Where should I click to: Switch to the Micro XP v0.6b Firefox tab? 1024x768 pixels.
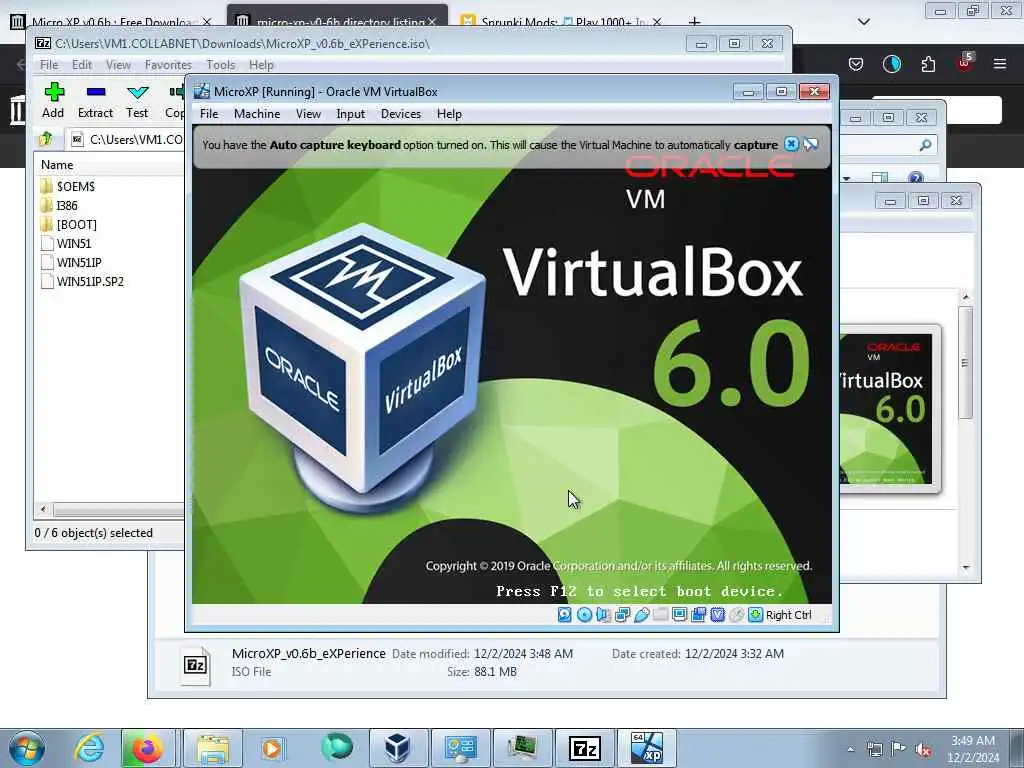[x=113, y=22]
